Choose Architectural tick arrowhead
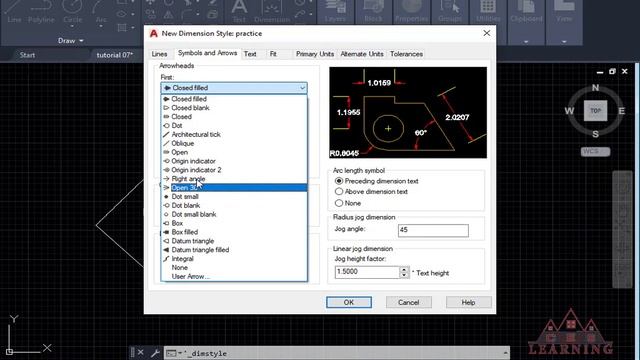 234,134
